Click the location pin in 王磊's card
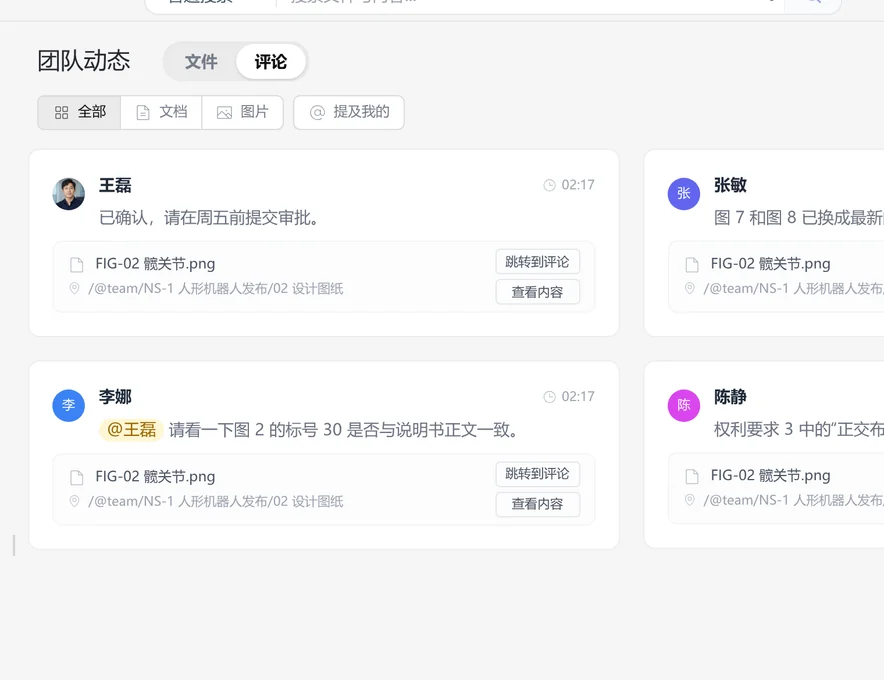The height and width of the screenshot is (680, 884). pyautogui.click(x=74, y=289)
